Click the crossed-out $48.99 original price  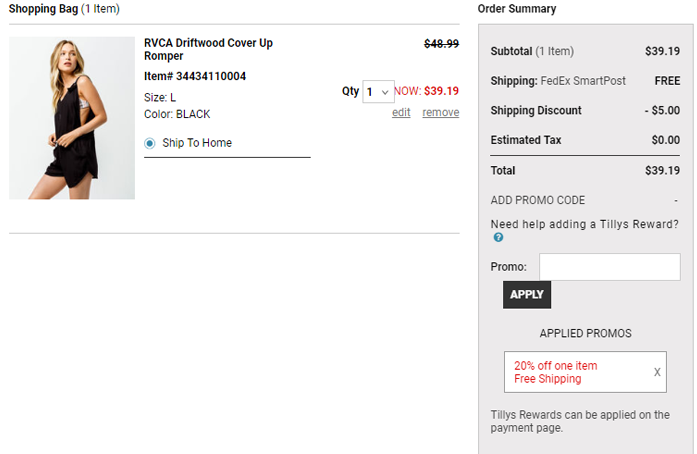pos(441,44)
